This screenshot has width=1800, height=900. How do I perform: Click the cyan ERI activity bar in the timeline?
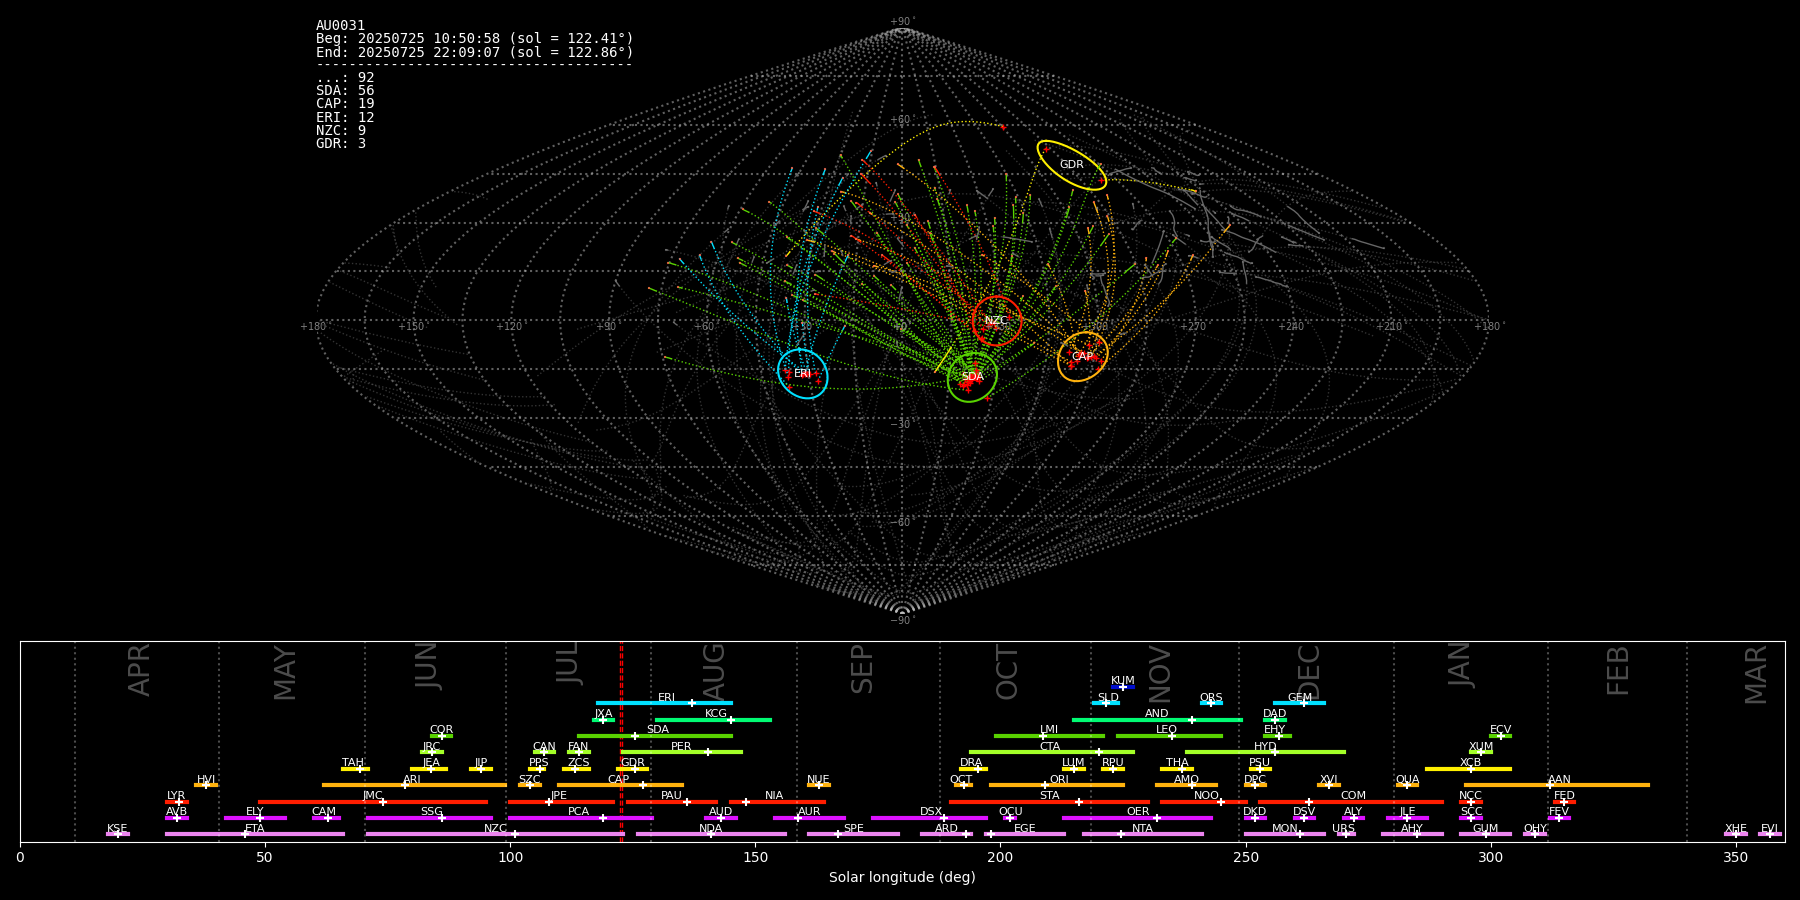pos(664,703)
